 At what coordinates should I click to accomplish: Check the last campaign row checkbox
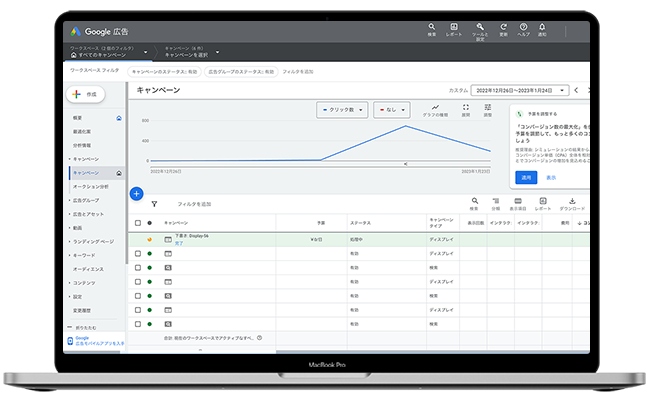point(137,325)
